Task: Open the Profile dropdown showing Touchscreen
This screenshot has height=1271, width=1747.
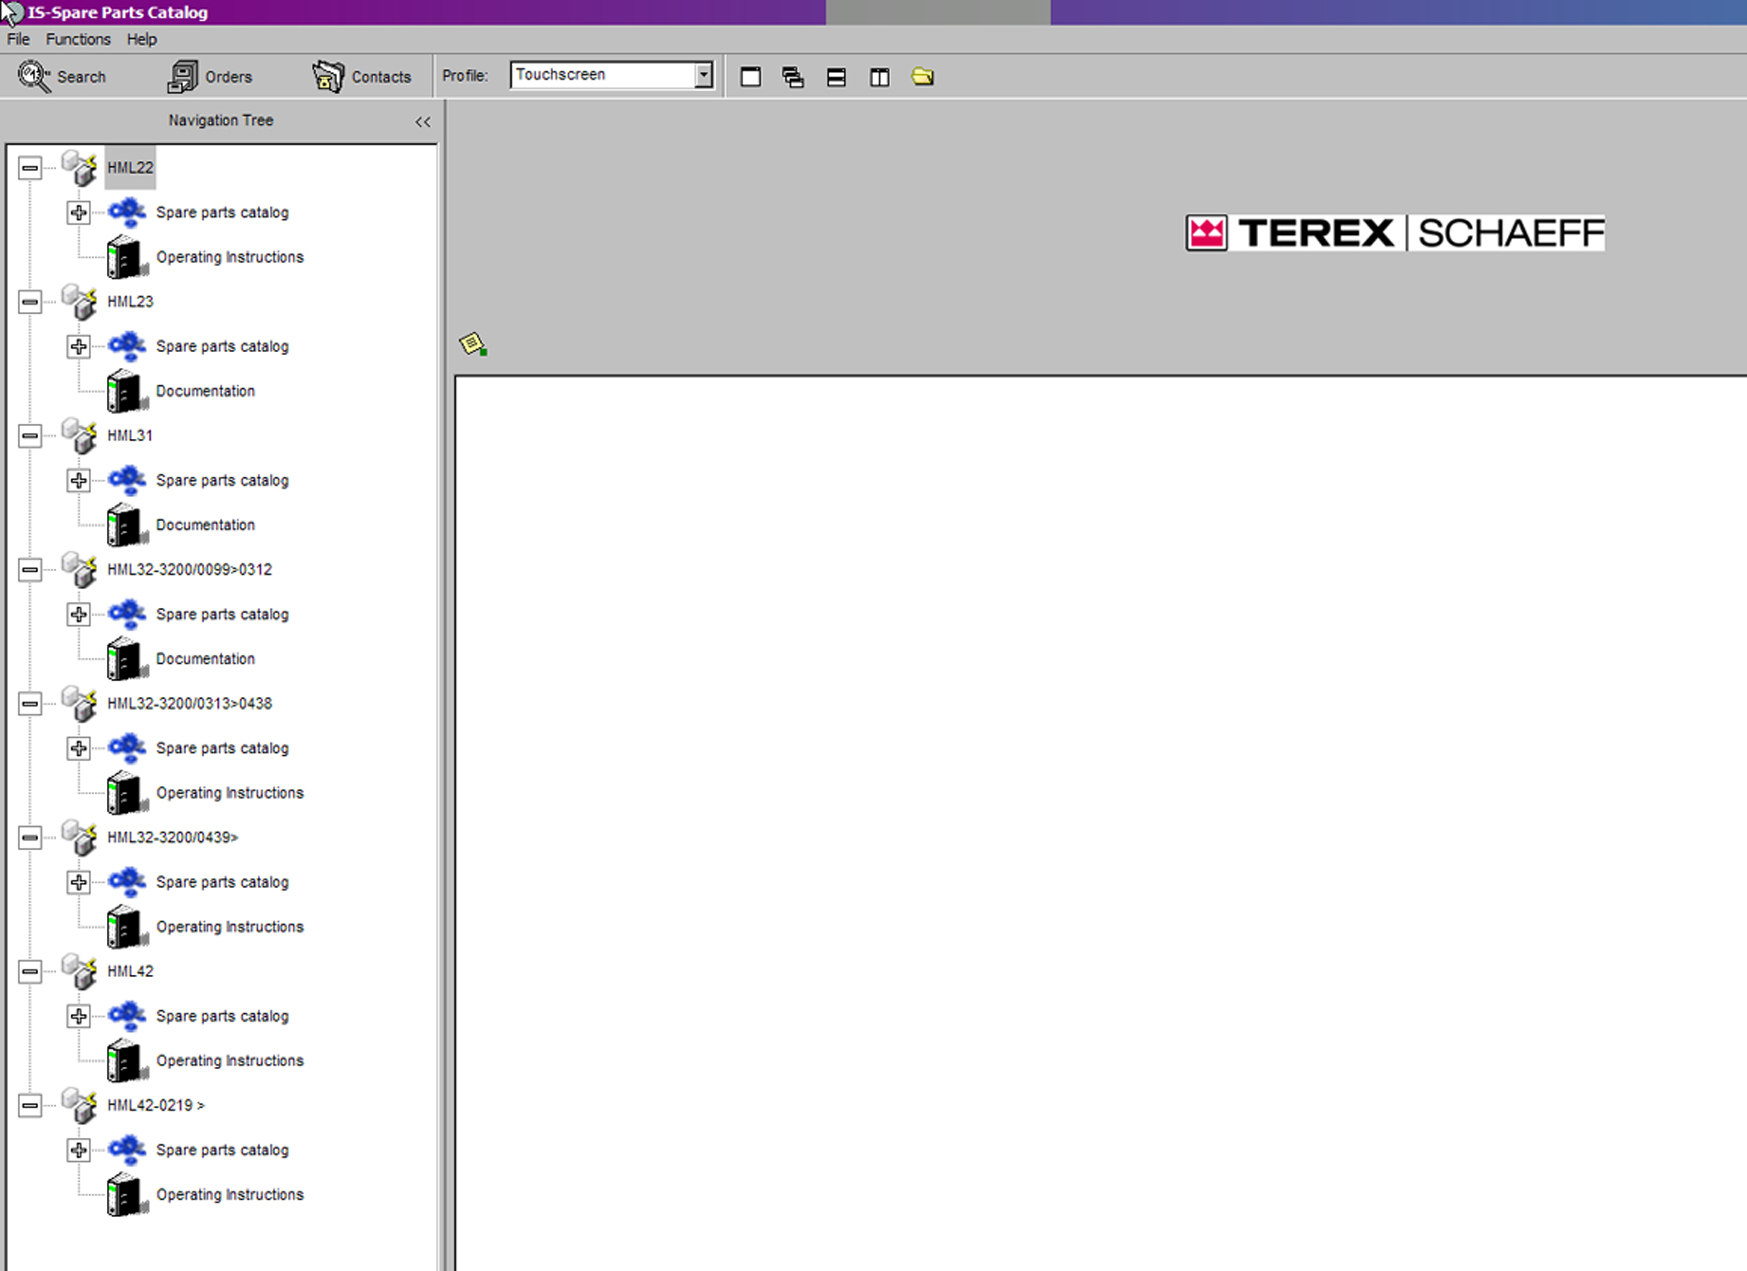Action: click(x=703, y=75)
